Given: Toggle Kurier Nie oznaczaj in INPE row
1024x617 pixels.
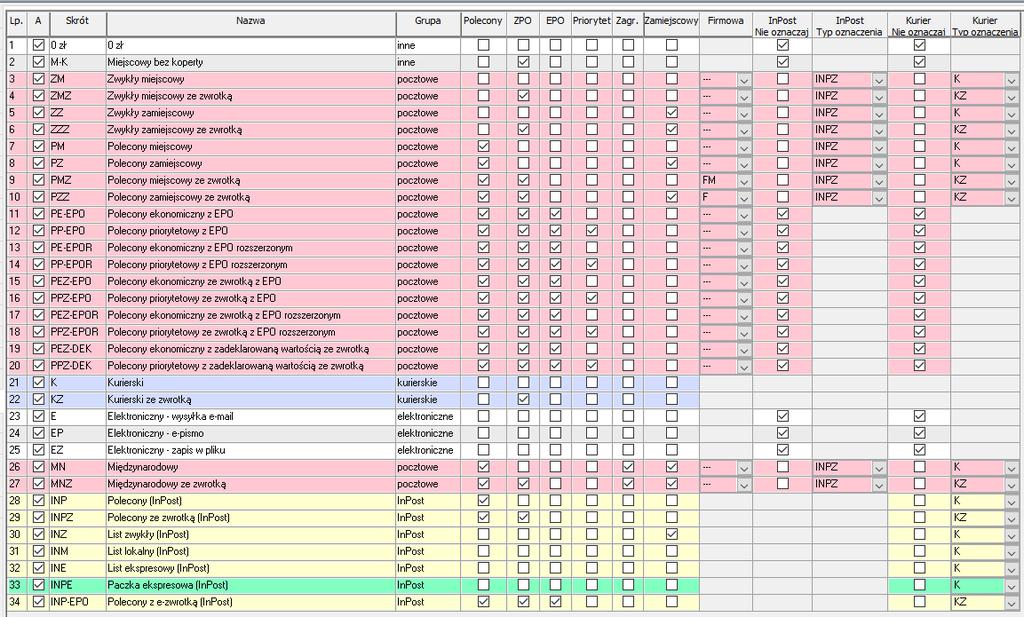Looking at the screenshot, I should click(x=920, y=585).
